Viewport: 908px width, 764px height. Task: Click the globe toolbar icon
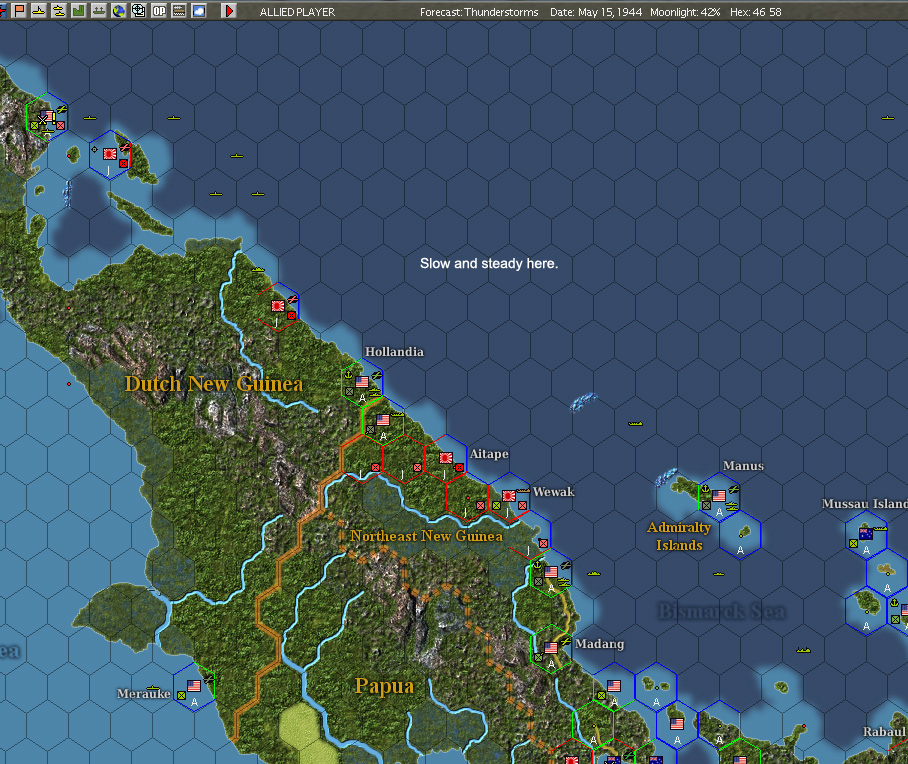pyautogui.click(x=119, y=10)
